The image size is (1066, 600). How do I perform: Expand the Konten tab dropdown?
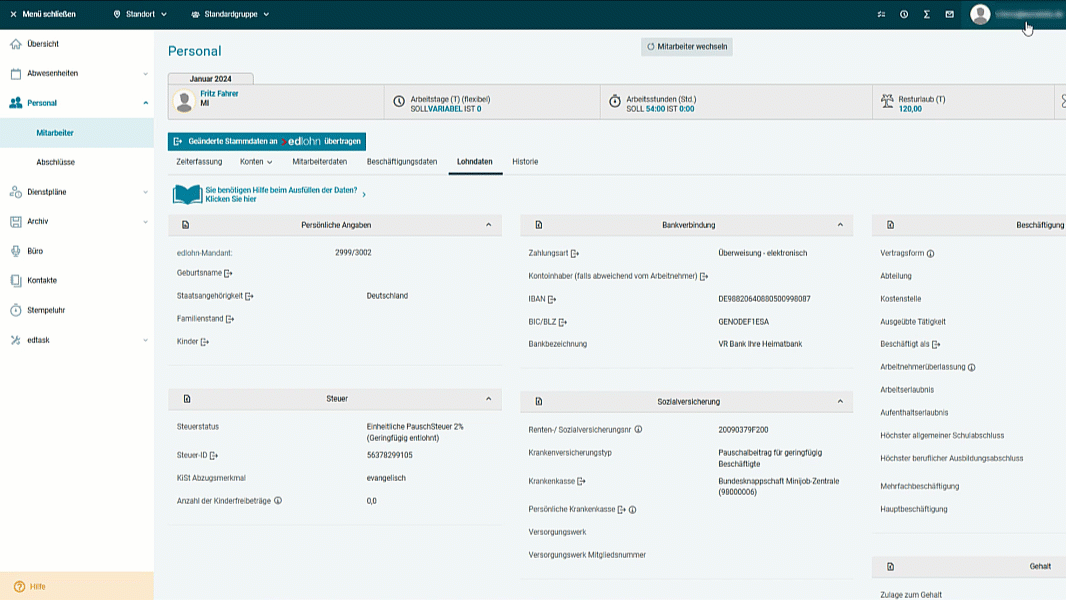[x=256, y=162]
